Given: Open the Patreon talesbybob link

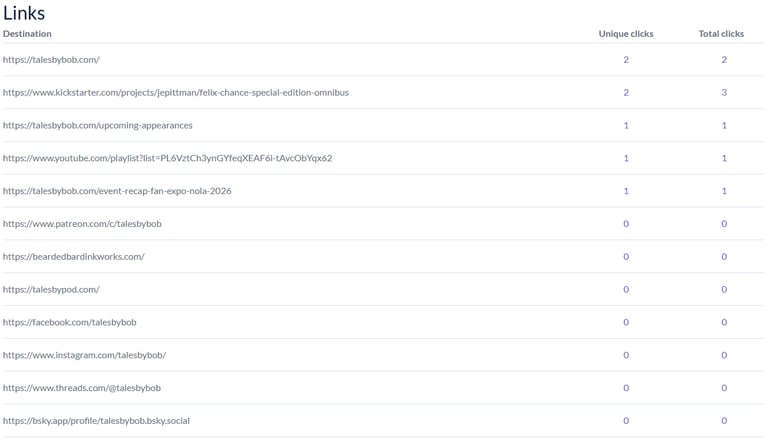Looking at the screenshot, I should tap(82, 224).
